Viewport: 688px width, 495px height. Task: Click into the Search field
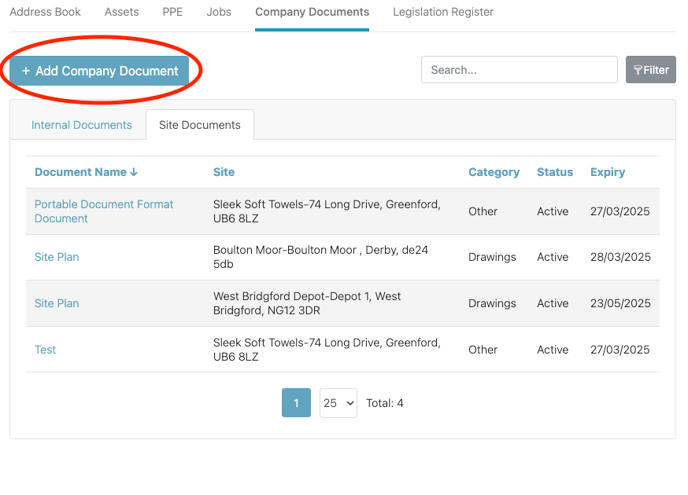pos(519,70)
